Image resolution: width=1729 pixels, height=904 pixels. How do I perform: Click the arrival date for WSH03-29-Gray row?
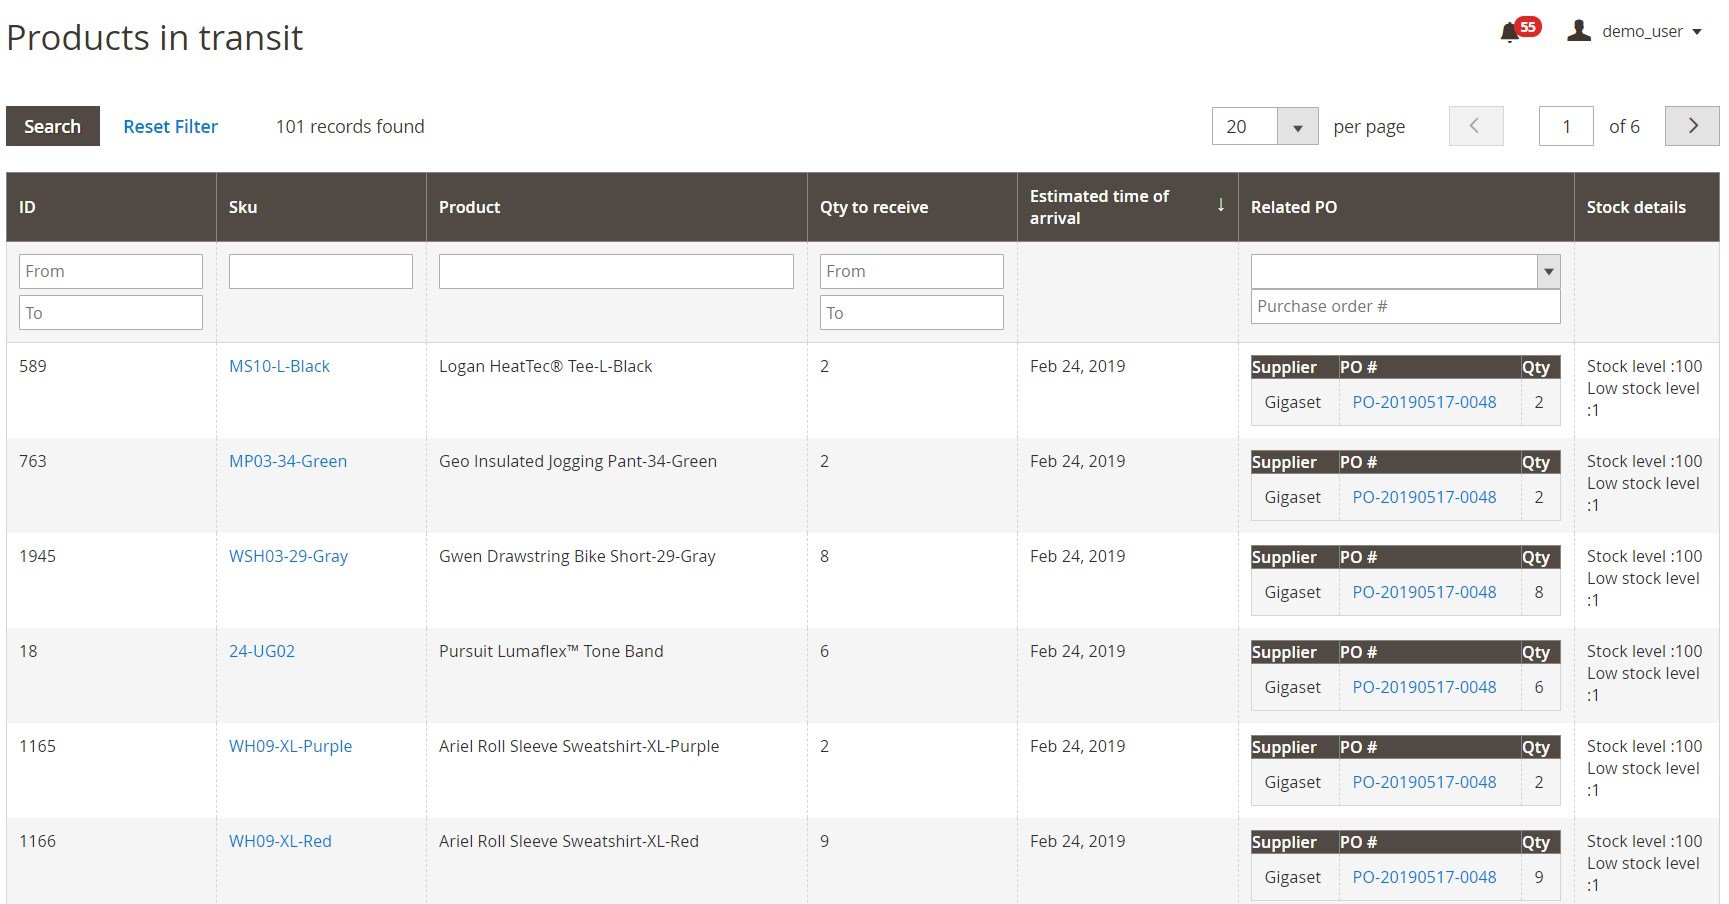(1077, 556)
